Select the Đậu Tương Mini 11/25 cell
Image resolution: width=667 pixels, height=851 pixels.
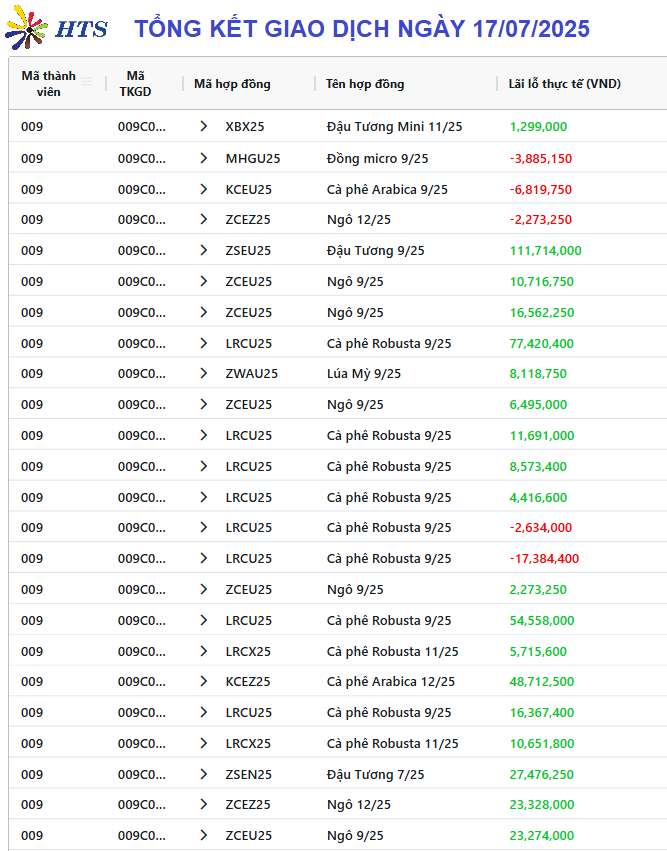(x=395, y=126)
